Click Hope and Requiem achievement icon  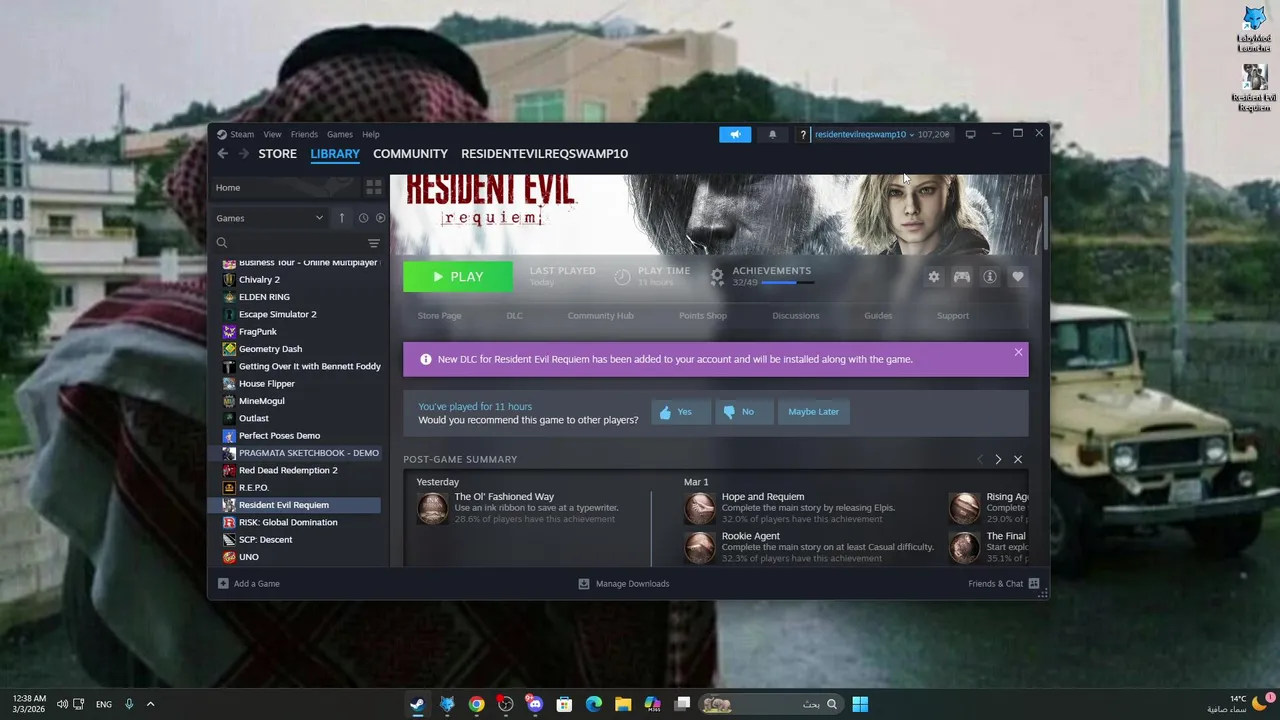[x=700, y=508]
